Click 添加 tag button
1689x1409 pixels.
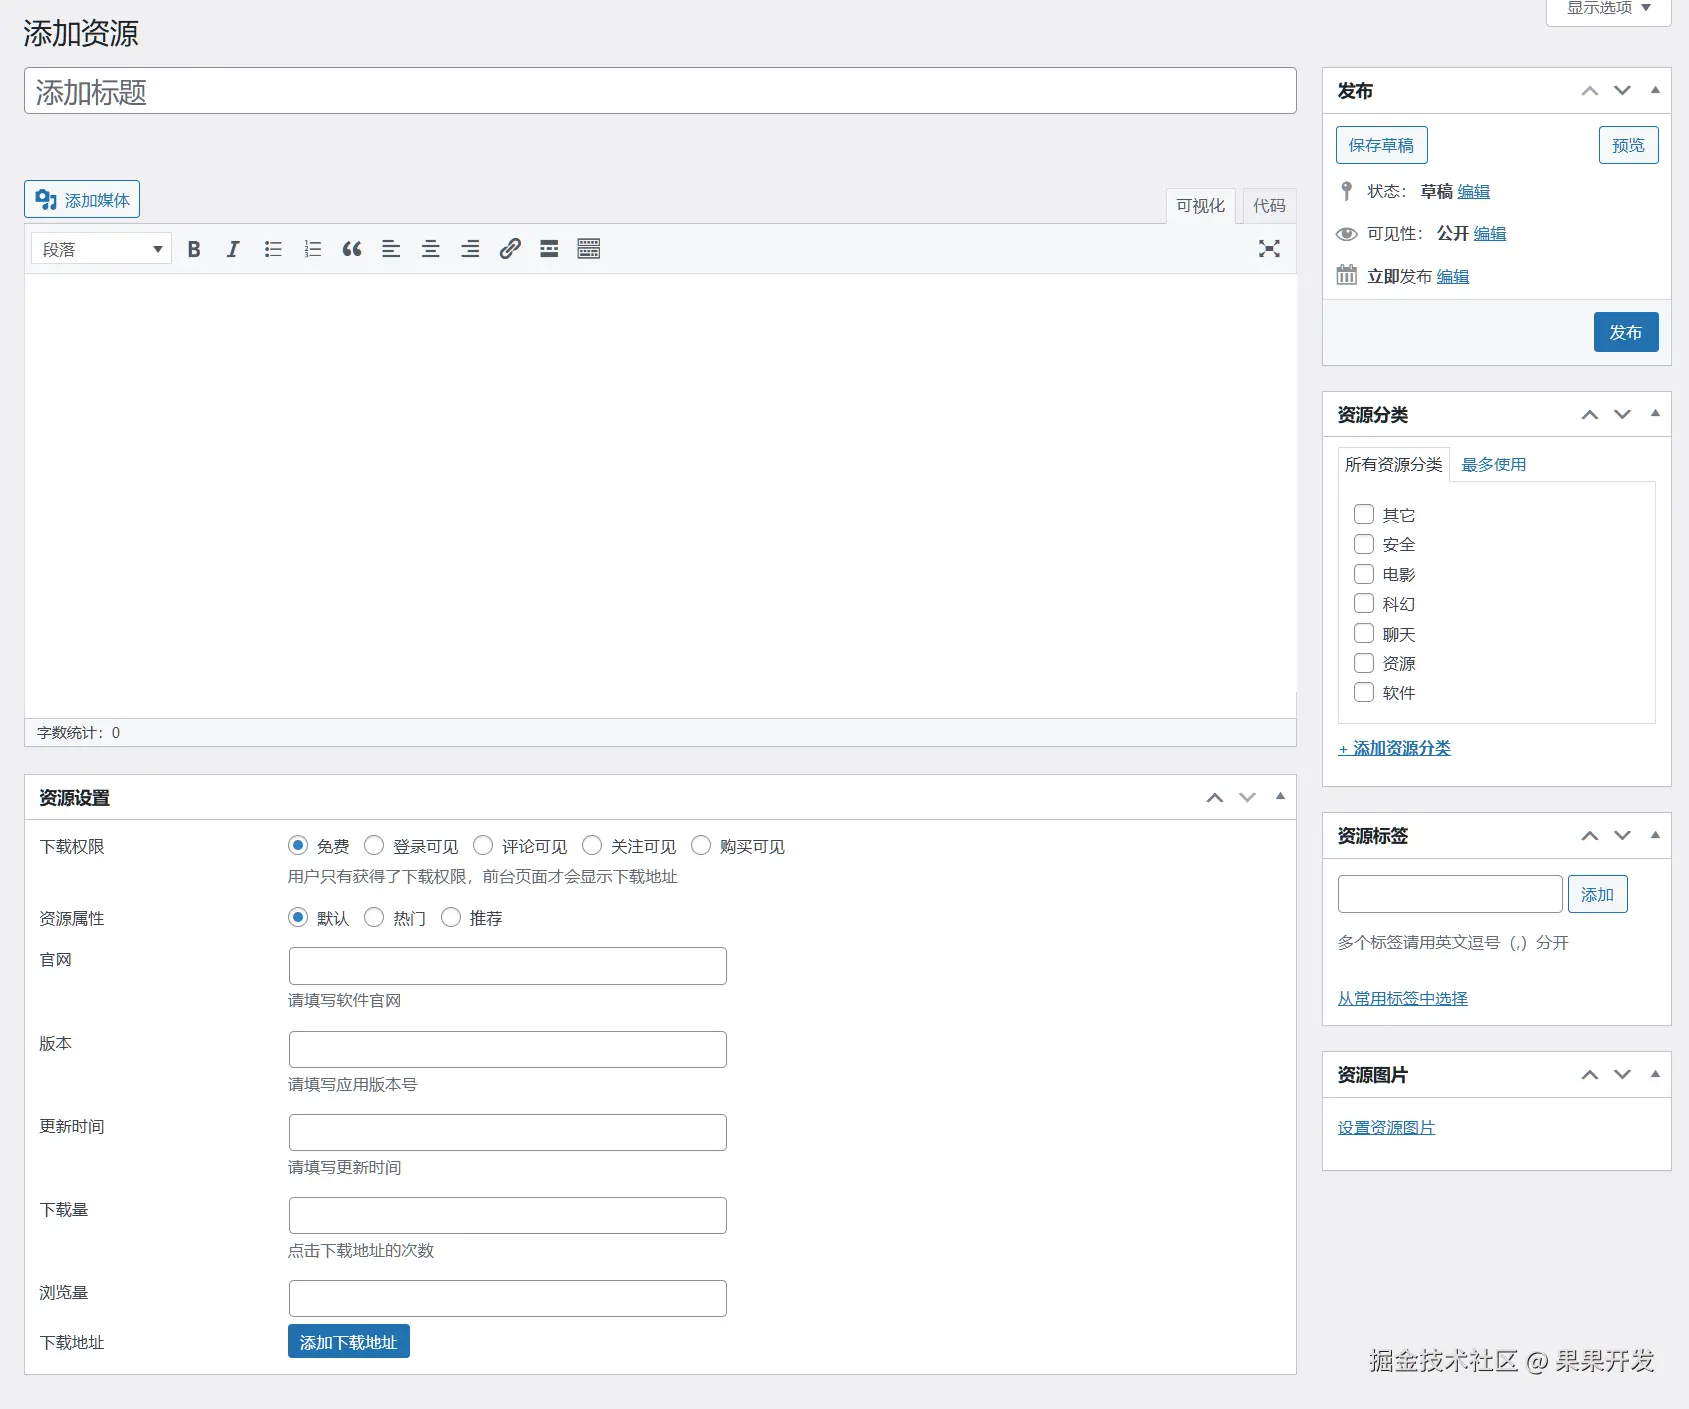click(1597, 894)
